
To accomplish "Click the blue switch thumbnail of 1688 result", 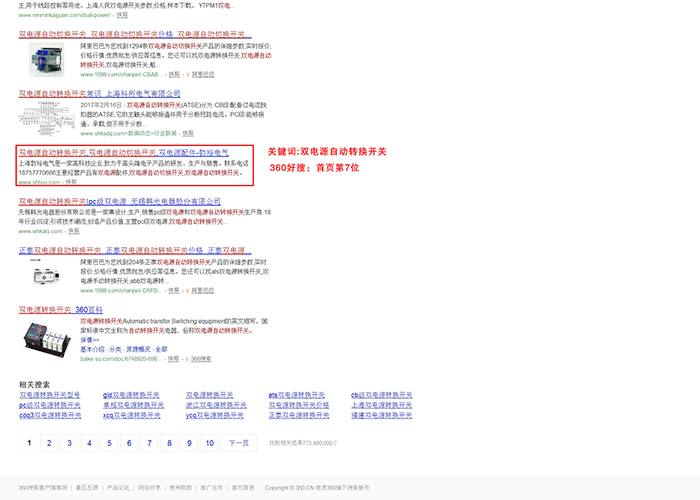I will click(x=47, y=59).
